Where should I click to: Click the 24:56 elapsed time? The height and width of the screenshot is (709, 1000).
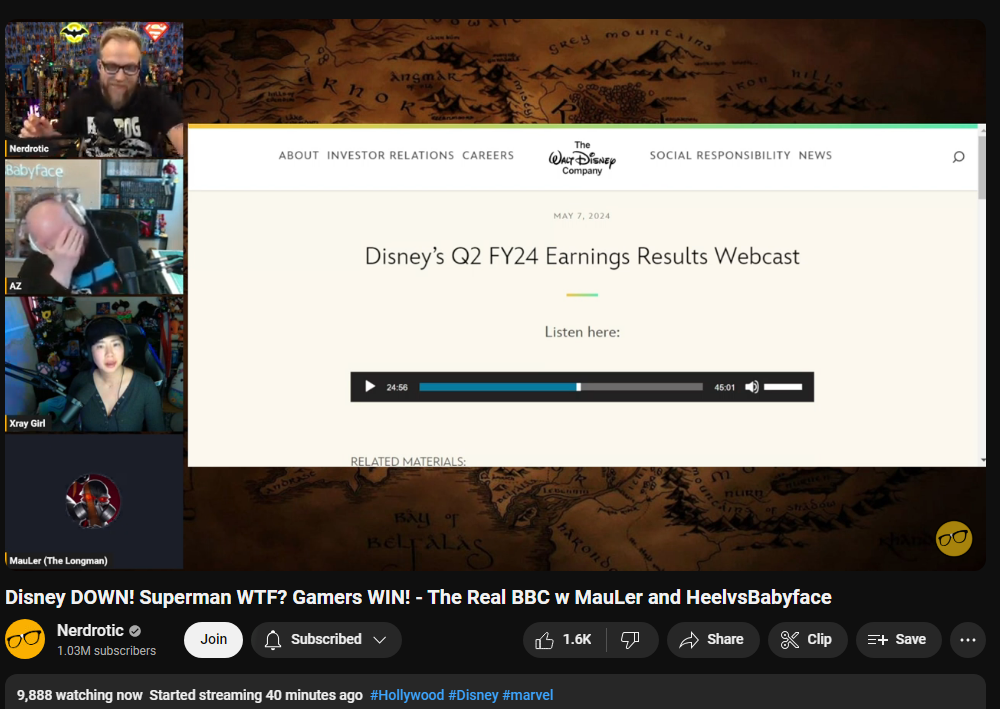(397, 387)
